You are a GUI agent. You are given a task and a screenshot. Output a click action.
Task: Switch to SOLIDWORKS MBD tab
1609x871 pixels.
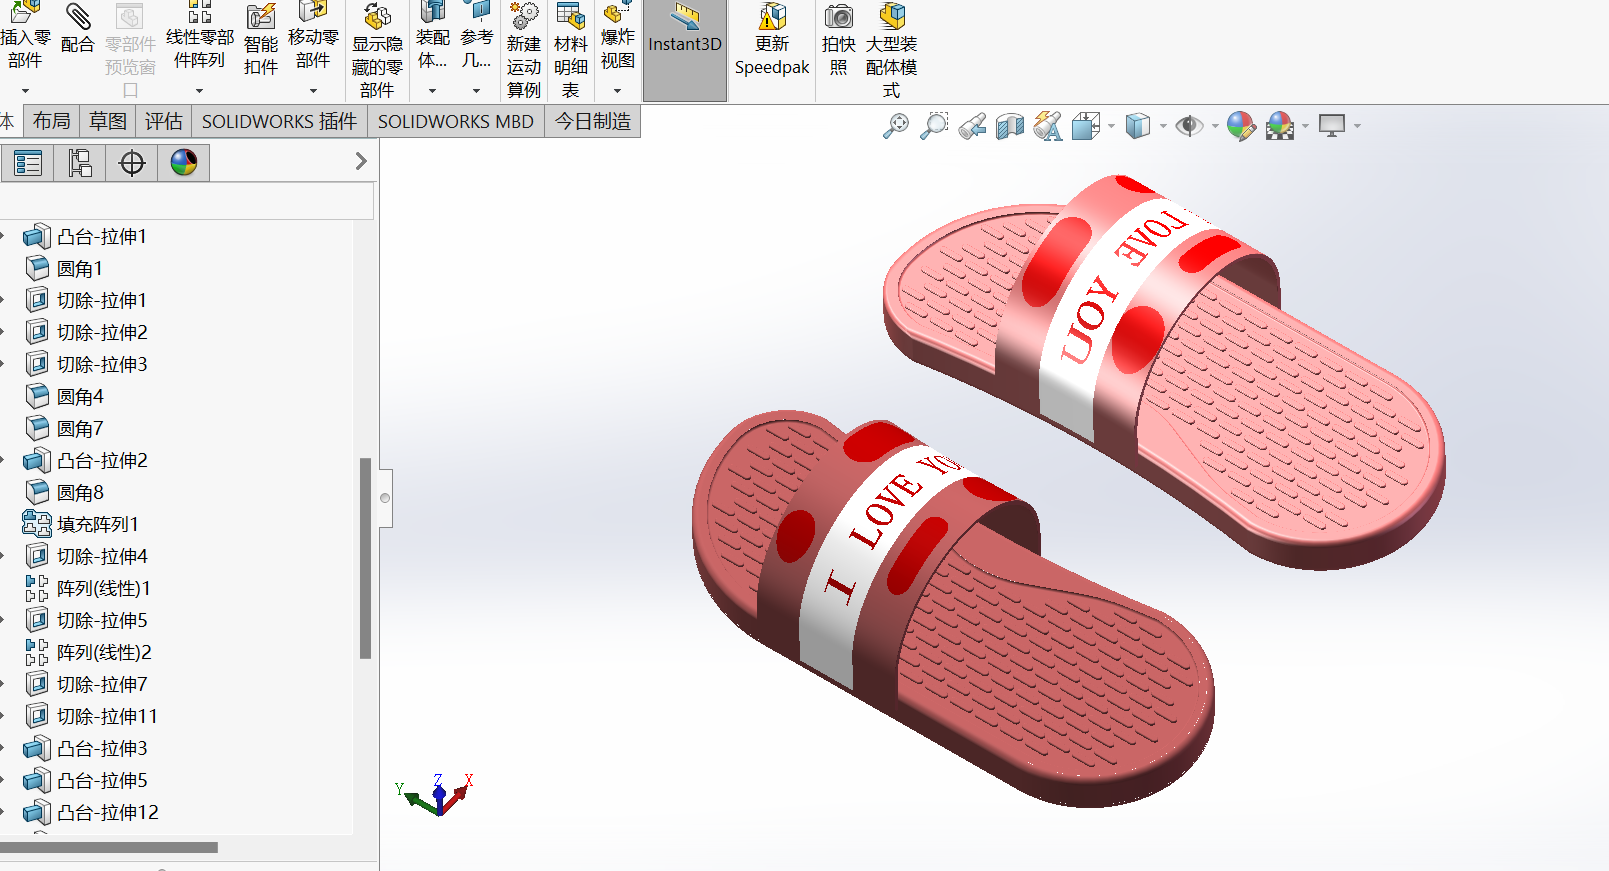coord(456,121)
